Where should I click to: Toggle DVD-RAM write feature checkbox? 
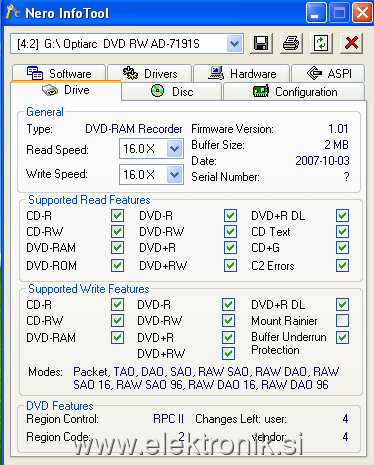(x=117, y=337)
